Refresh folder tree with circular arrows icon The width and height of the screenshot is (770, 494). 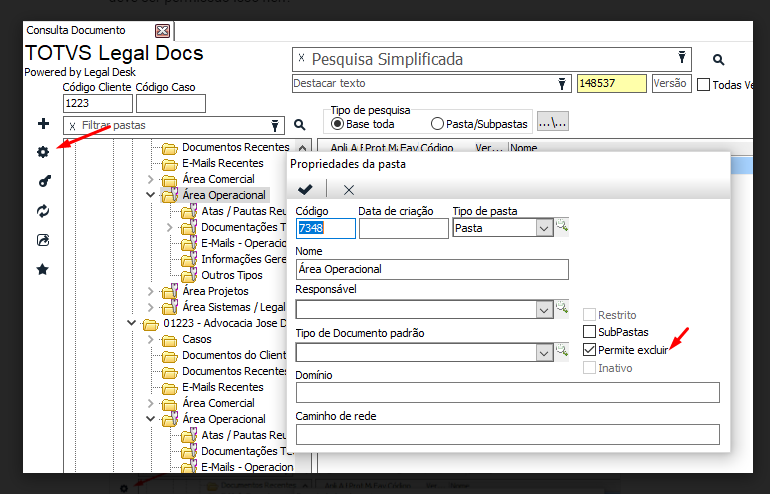click(43, 211)
